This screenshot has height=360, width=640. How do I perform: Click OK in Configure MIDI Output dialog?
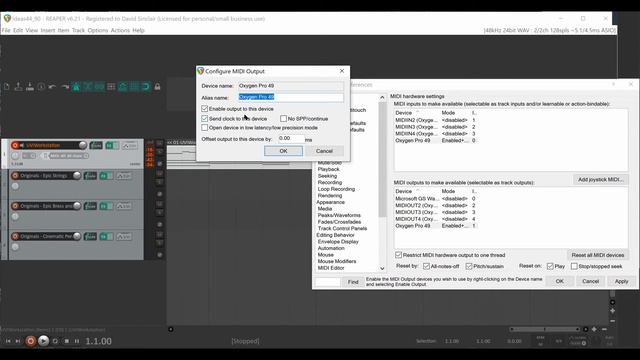pos(283,151)
